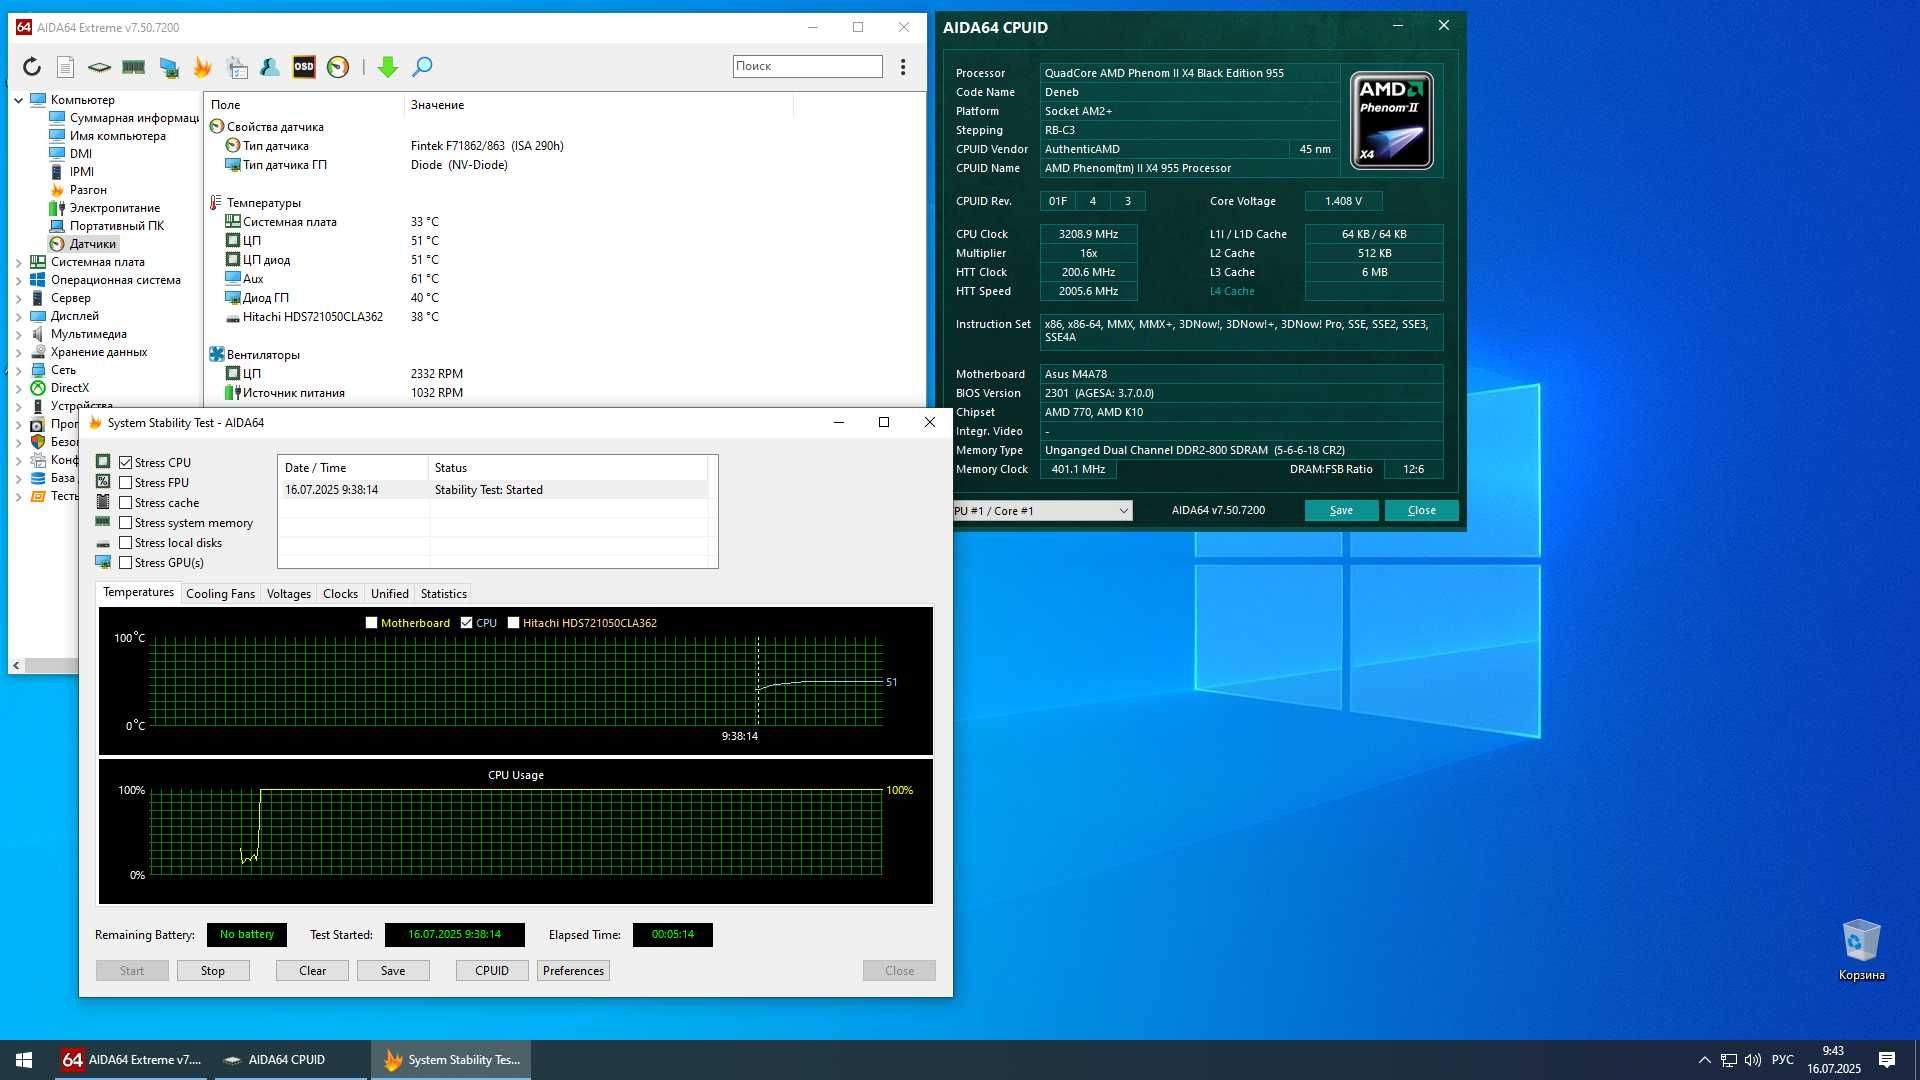Open Preferences in stability test
Viewport: 1920px width, 1080px height.
[x=573, y=971]
